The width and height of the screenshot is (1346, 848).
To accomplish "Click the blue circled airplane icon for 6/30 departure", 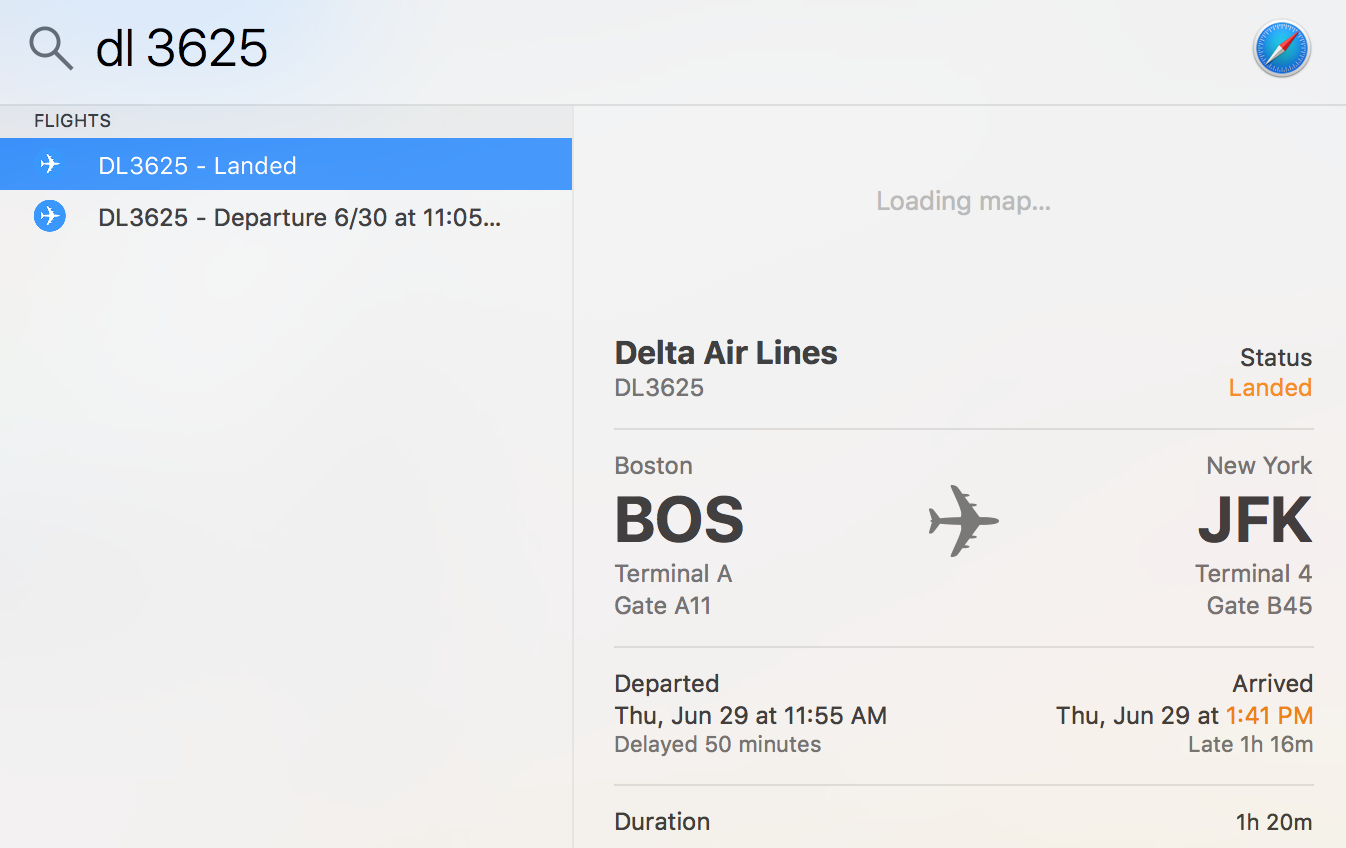I will click(50, 216).
